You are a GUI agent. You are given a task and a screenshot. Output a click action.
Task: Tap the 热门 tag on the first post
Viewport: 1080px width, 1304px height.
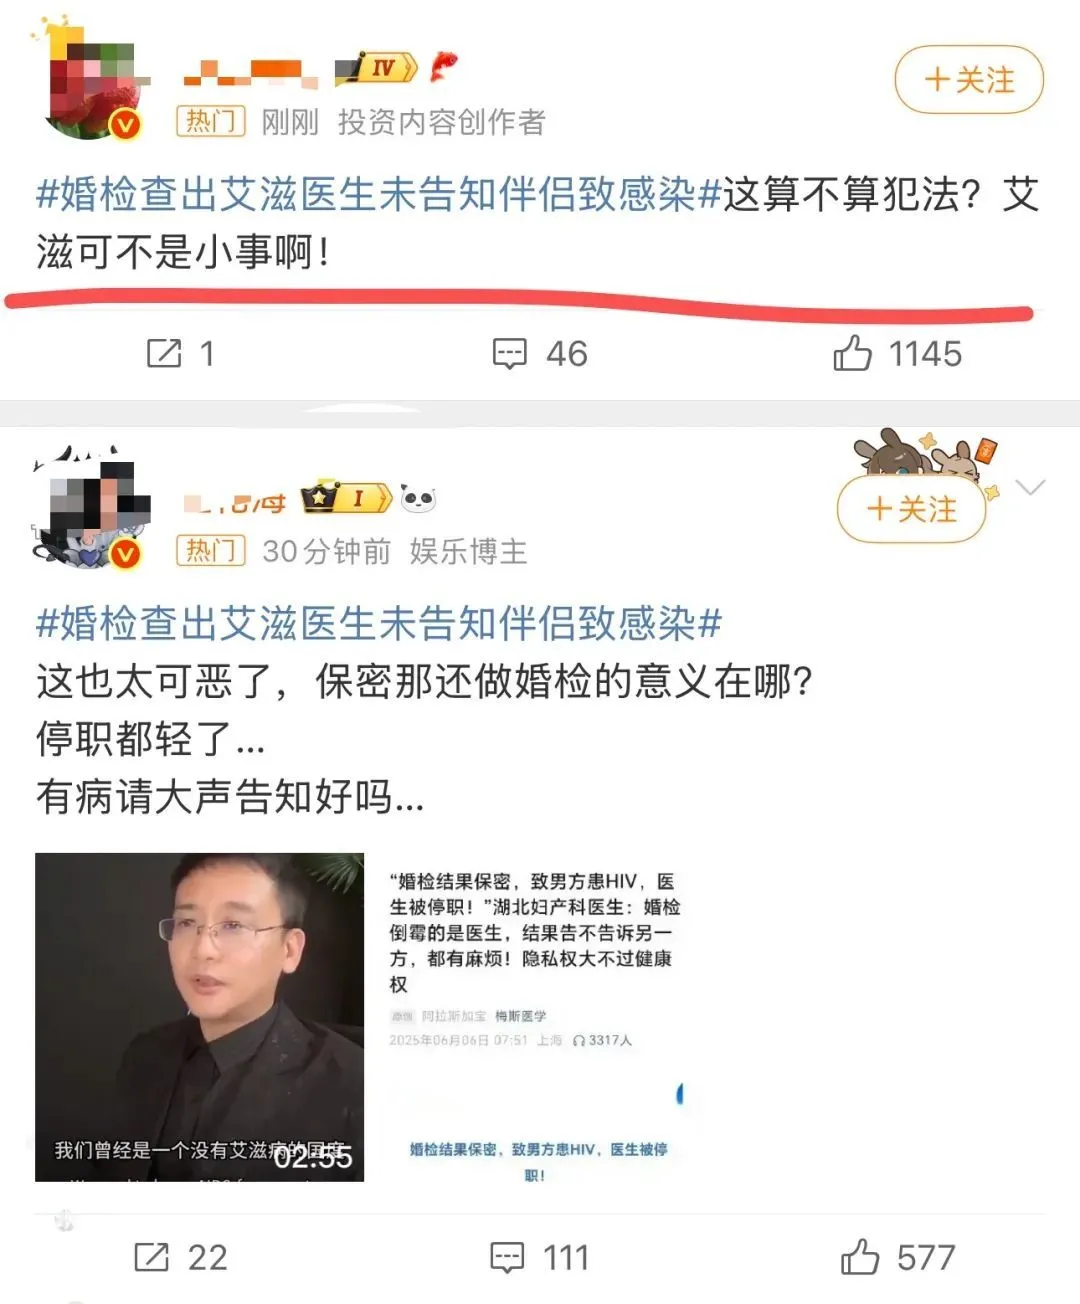tap(211, 122)
